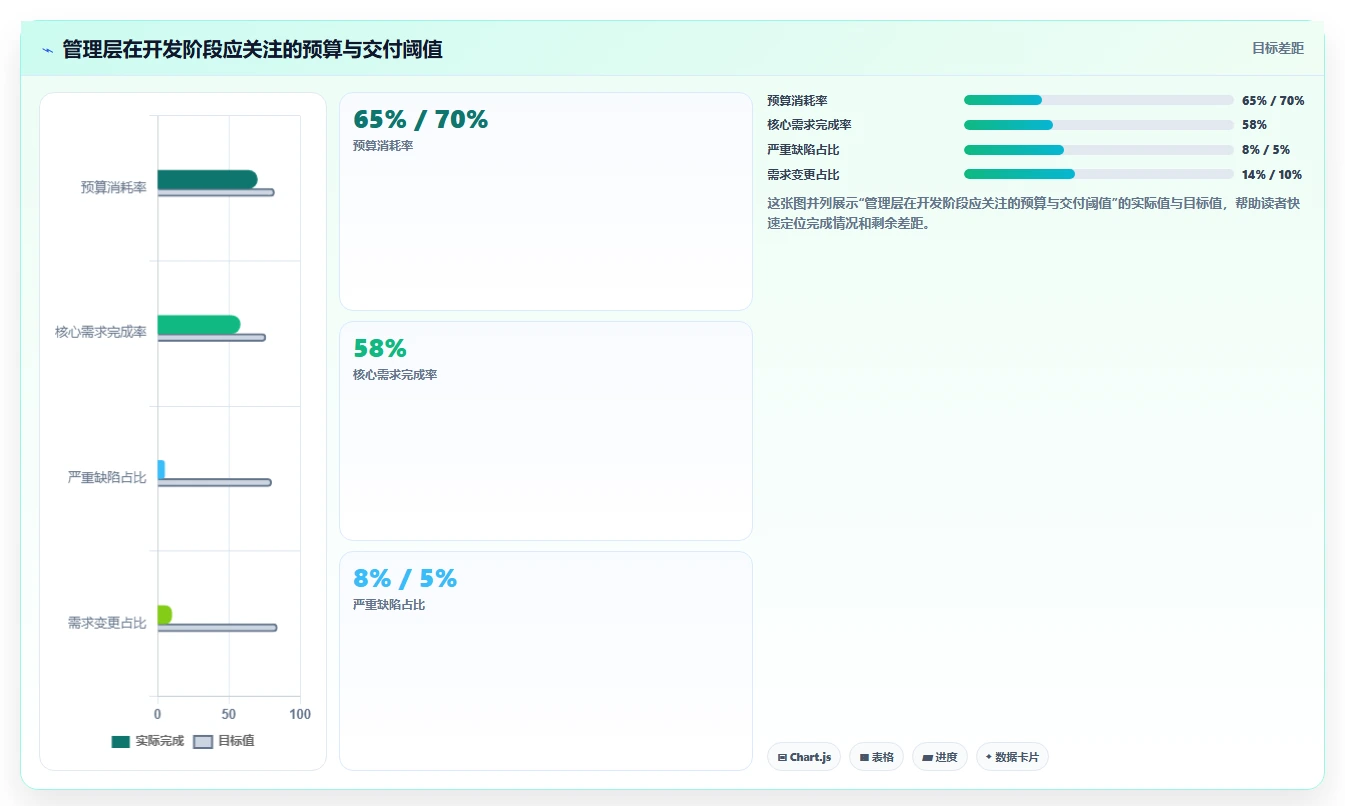Click the 核心需求完成率 label in progress list
1345x806 pixels.
point(809,125)
